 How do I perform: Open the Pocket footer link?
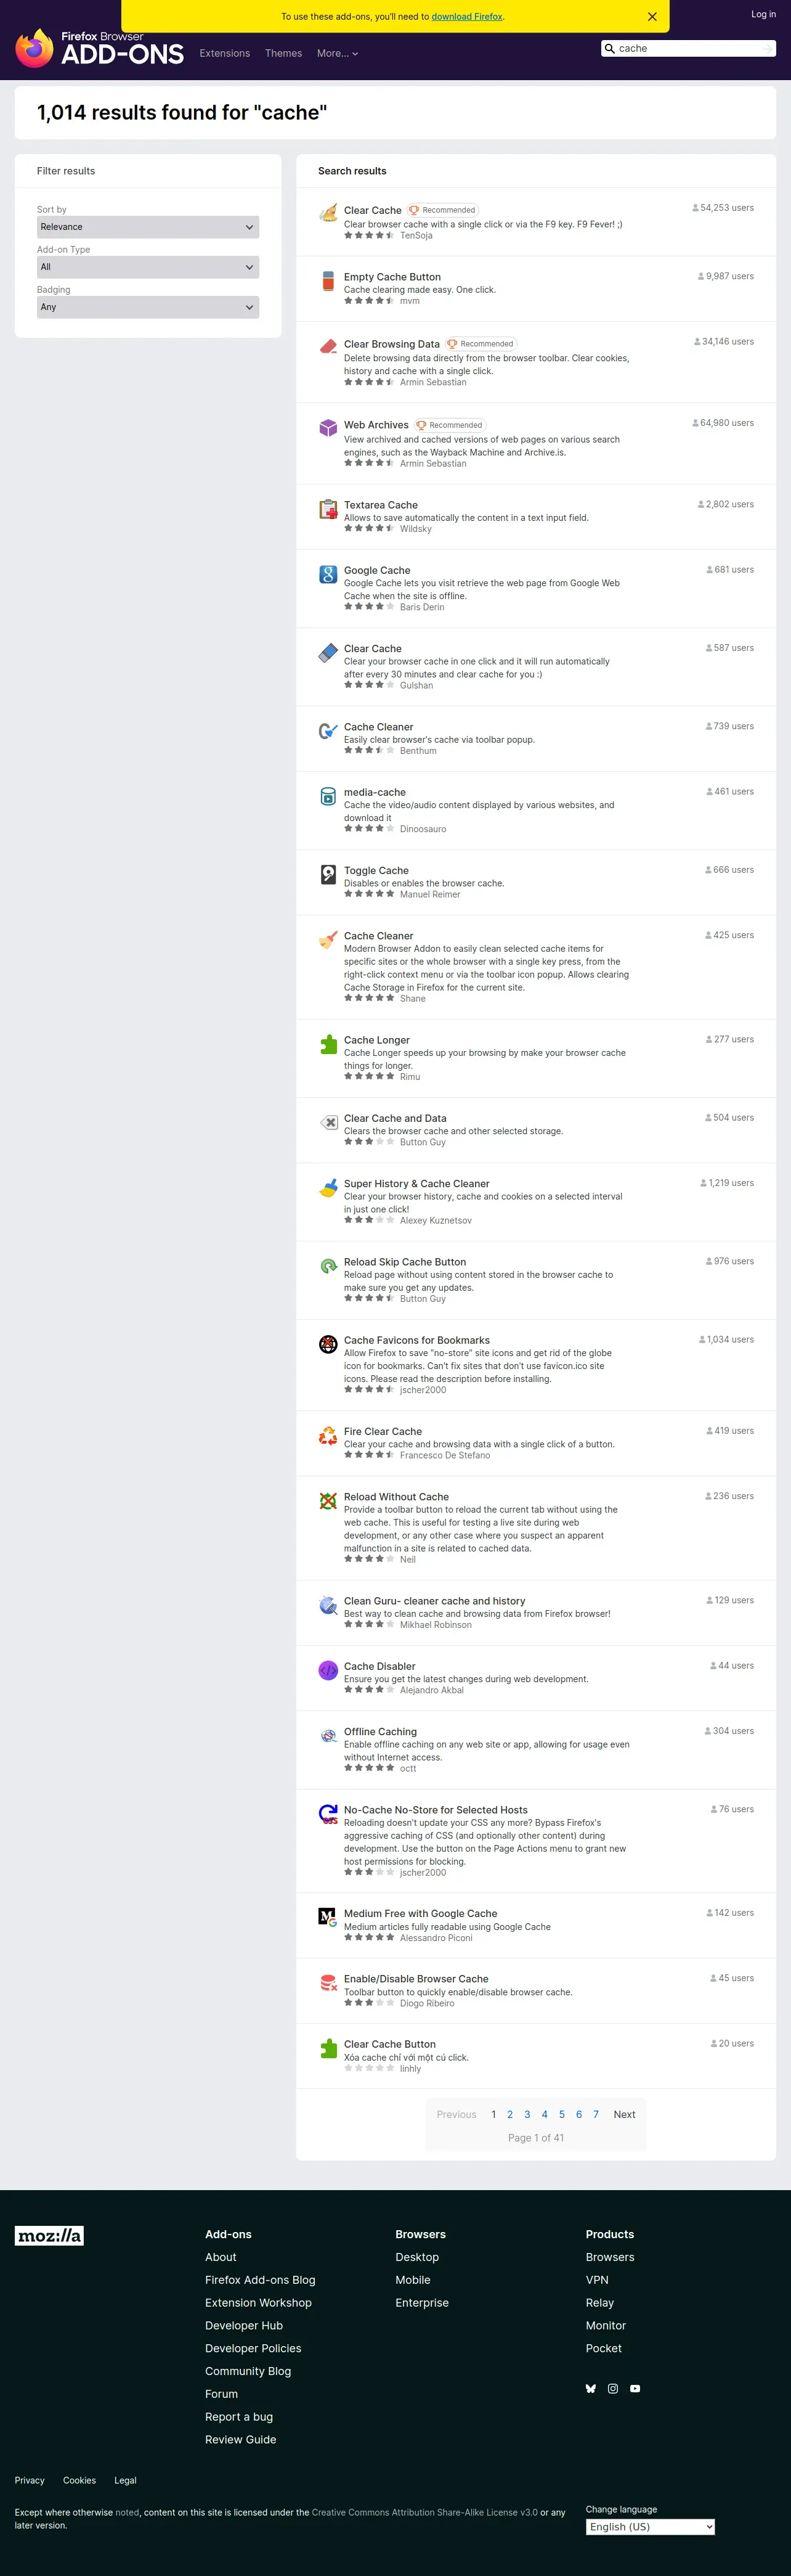click(x=604, y=2348)
